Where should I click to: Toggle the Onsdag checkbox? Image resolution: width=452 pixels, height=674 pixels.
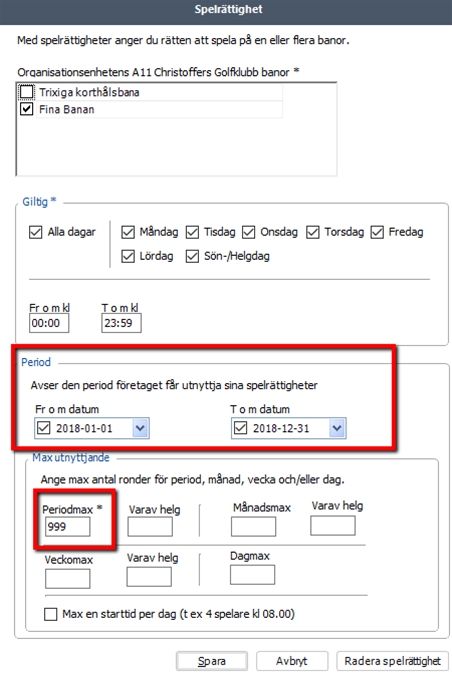click(x=248, y=232)
